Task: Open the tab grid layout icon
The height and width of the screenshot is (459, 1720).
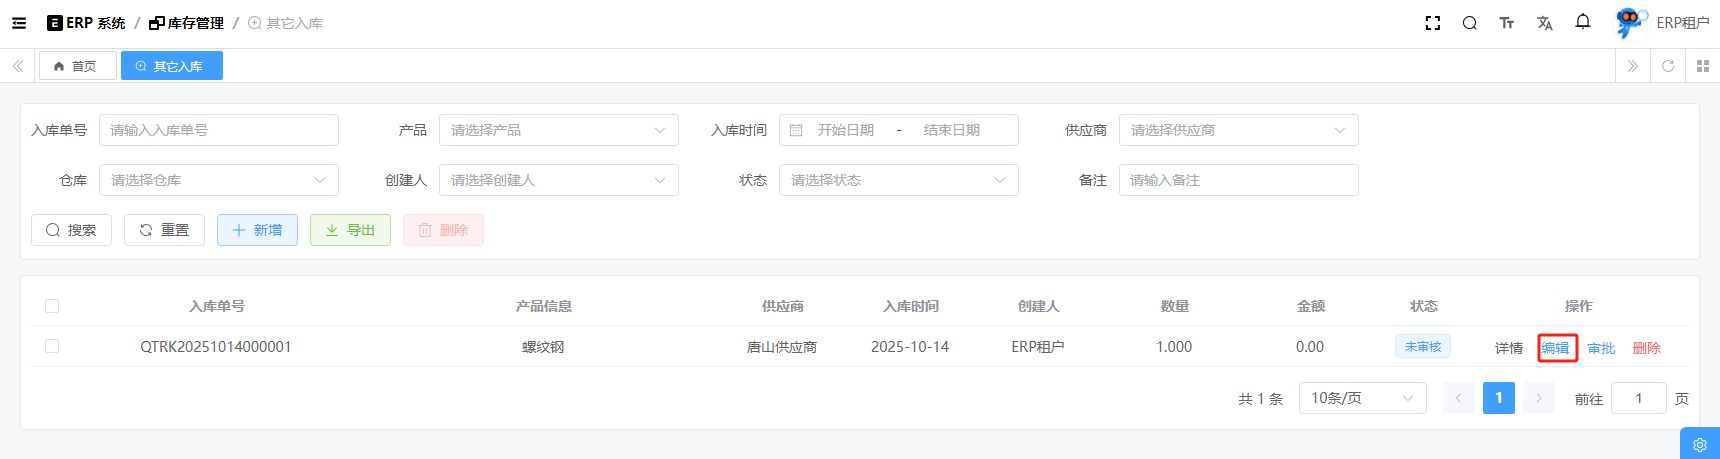Action: pos(1702,66)
